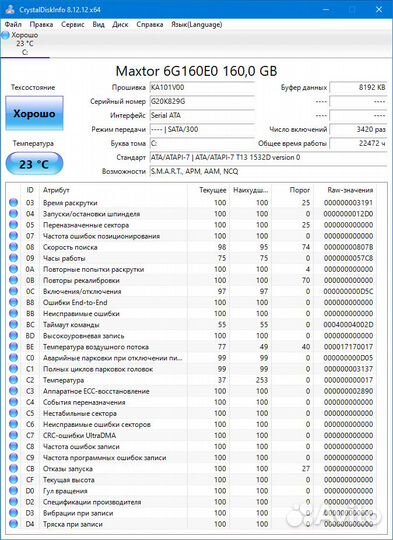This screenshot has height=540, width=393.
Task: Click the Прошивка field KA101V00
Action: (202, 87)
